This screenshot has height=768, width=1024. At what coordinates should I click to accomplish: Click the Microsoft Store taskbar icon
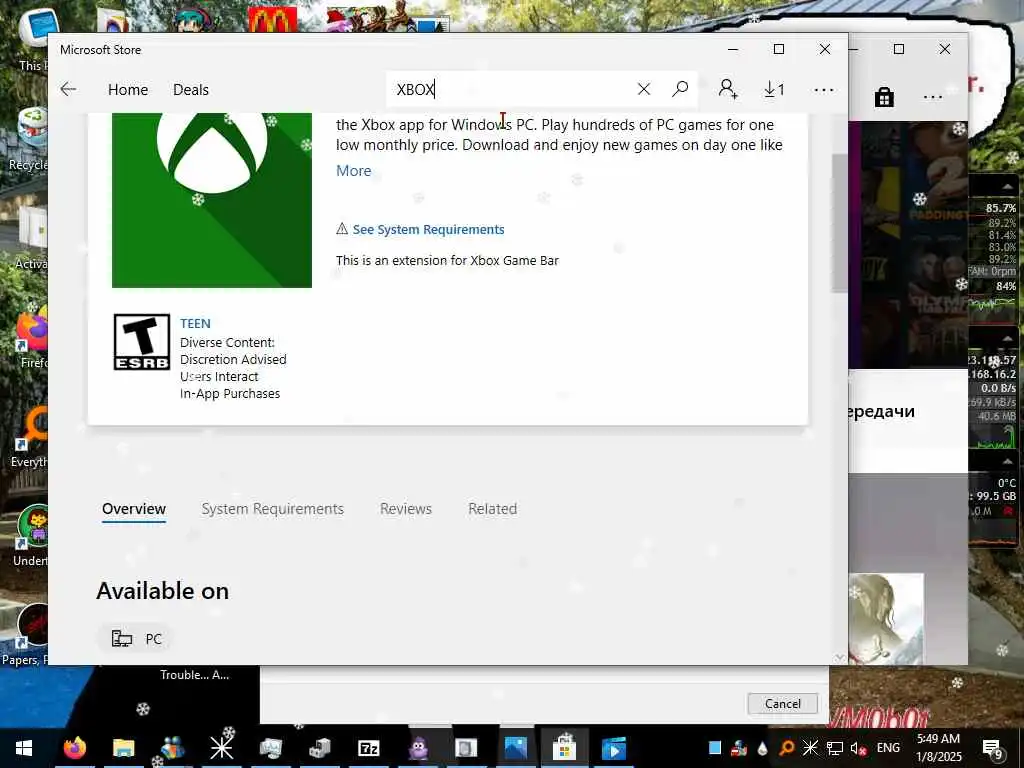pyautogui.click(x=564, y=748)
